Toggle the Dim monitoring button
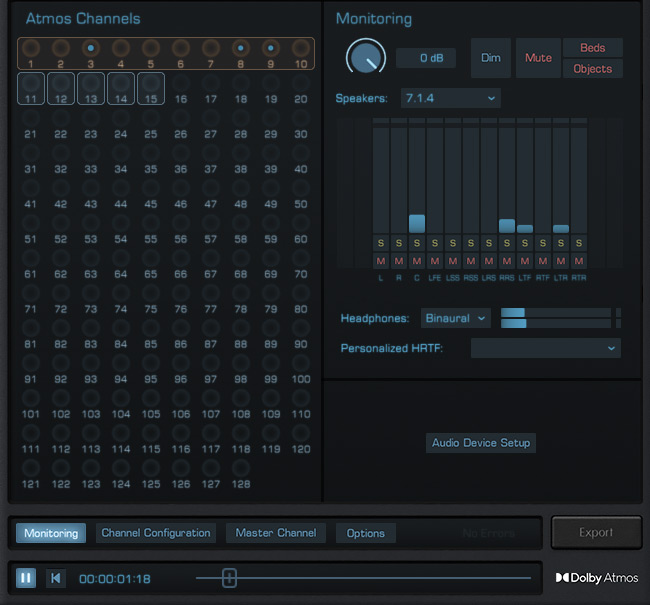Screen dimensions: 650x605 [x=490, y=58]
